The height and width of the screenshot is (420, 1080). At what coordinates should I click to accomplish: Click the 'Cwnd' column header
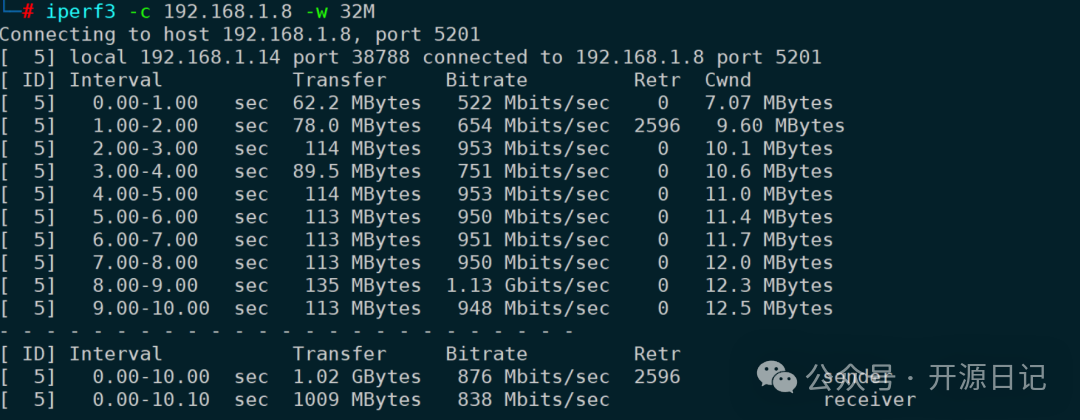(x=727, y=80)
